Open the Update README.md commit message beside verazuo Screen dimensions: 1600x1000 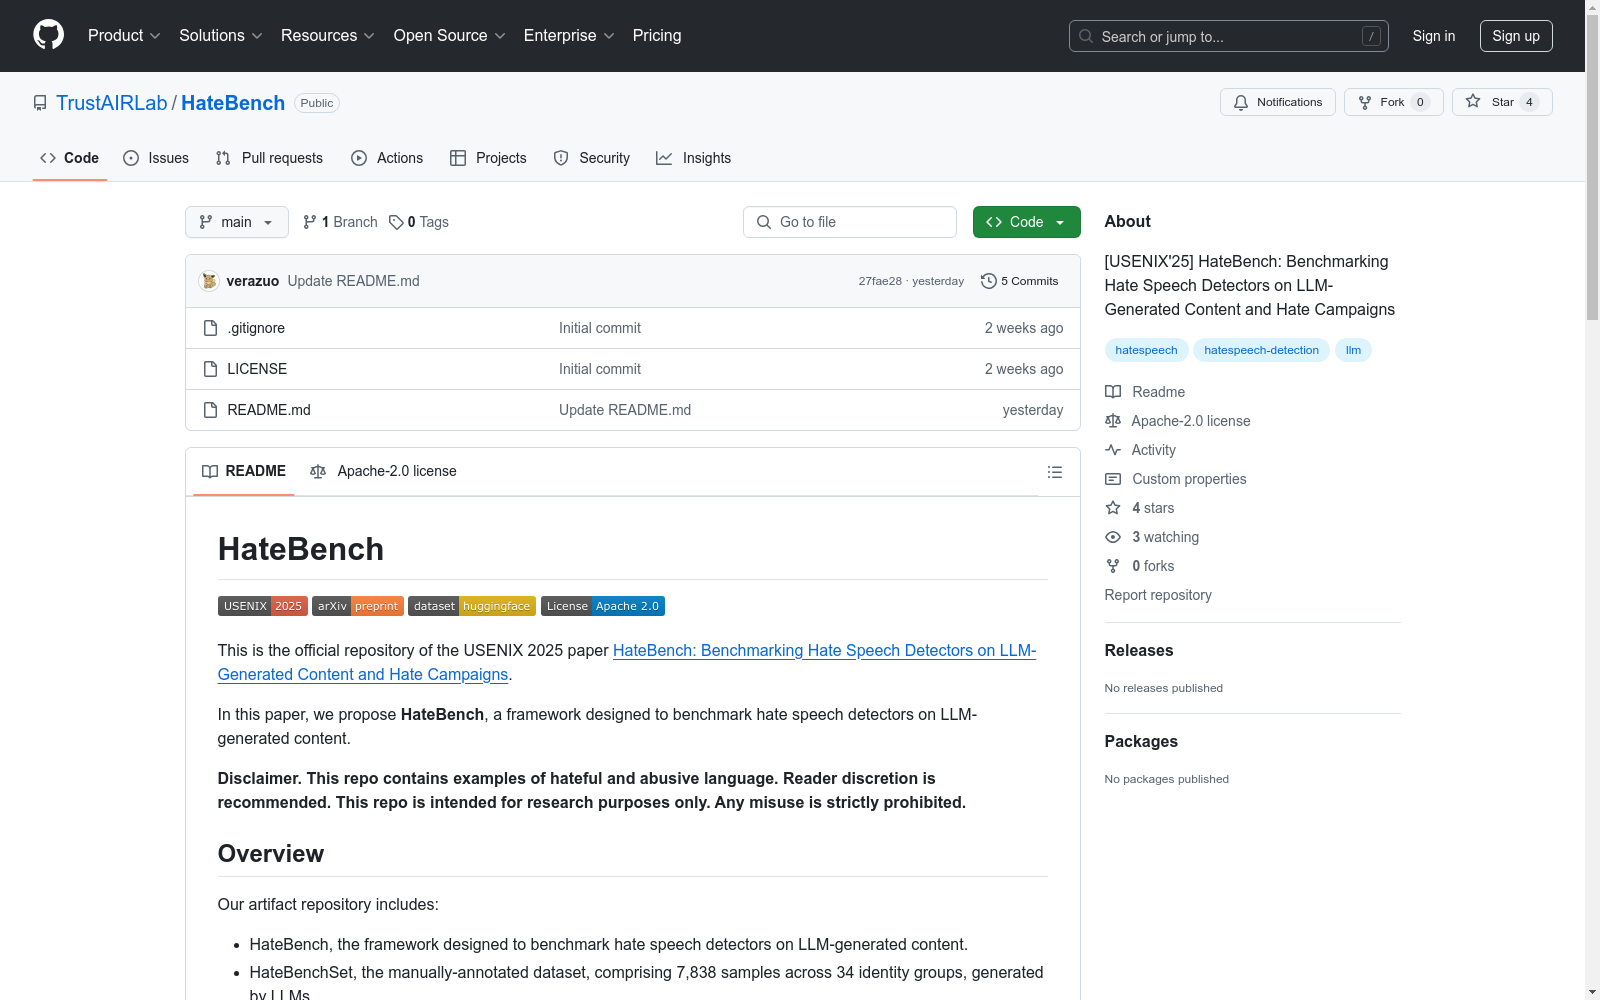(353, 281)
